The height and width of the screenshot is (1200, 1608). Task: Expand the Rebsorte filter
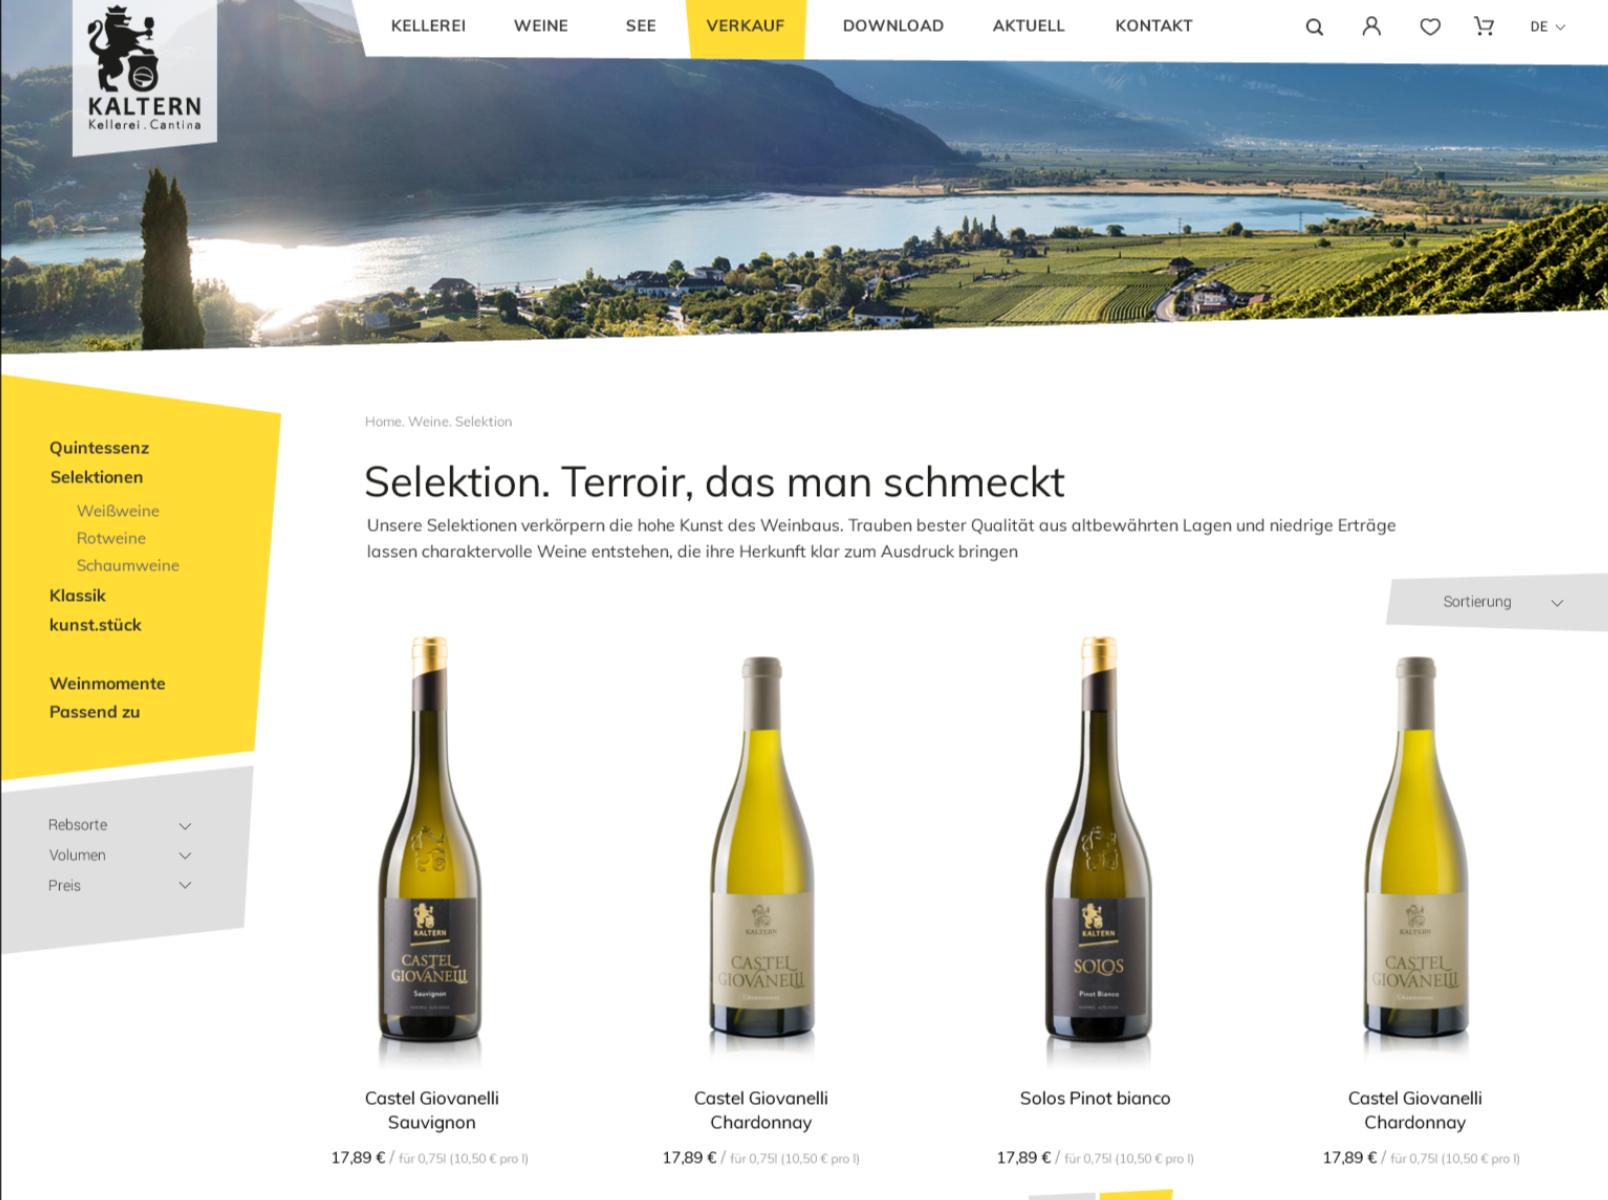119,825
